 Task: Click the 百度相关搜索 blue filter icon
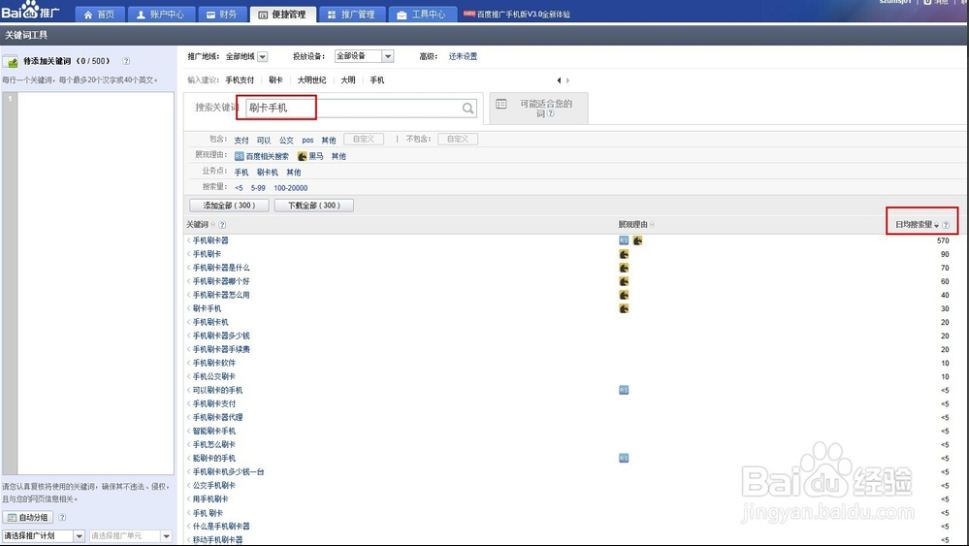click(x=239, y=156)
